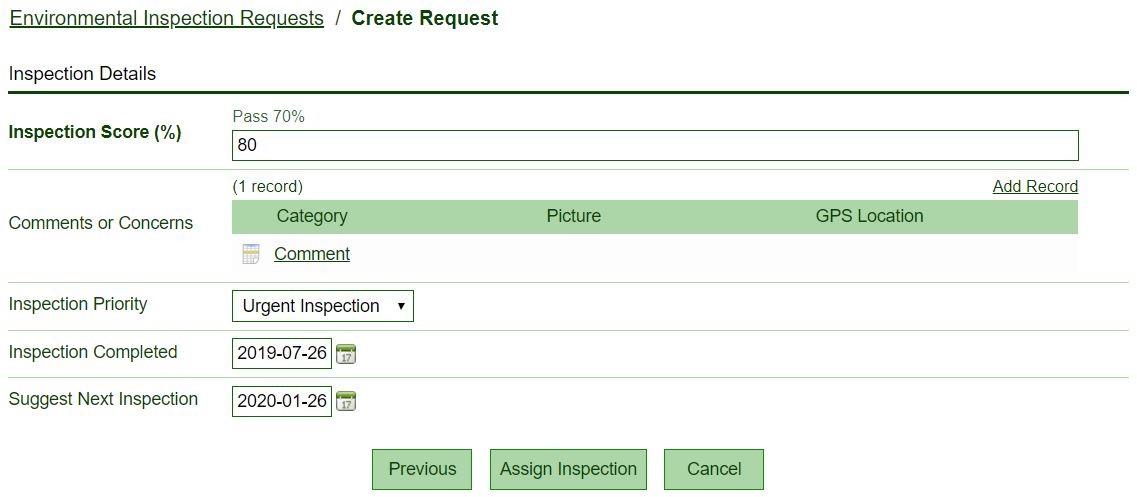This screenshot has width=1137, height=497.
Task: Click the Urgent Inspection dropdown arrow
Action: 401,306
